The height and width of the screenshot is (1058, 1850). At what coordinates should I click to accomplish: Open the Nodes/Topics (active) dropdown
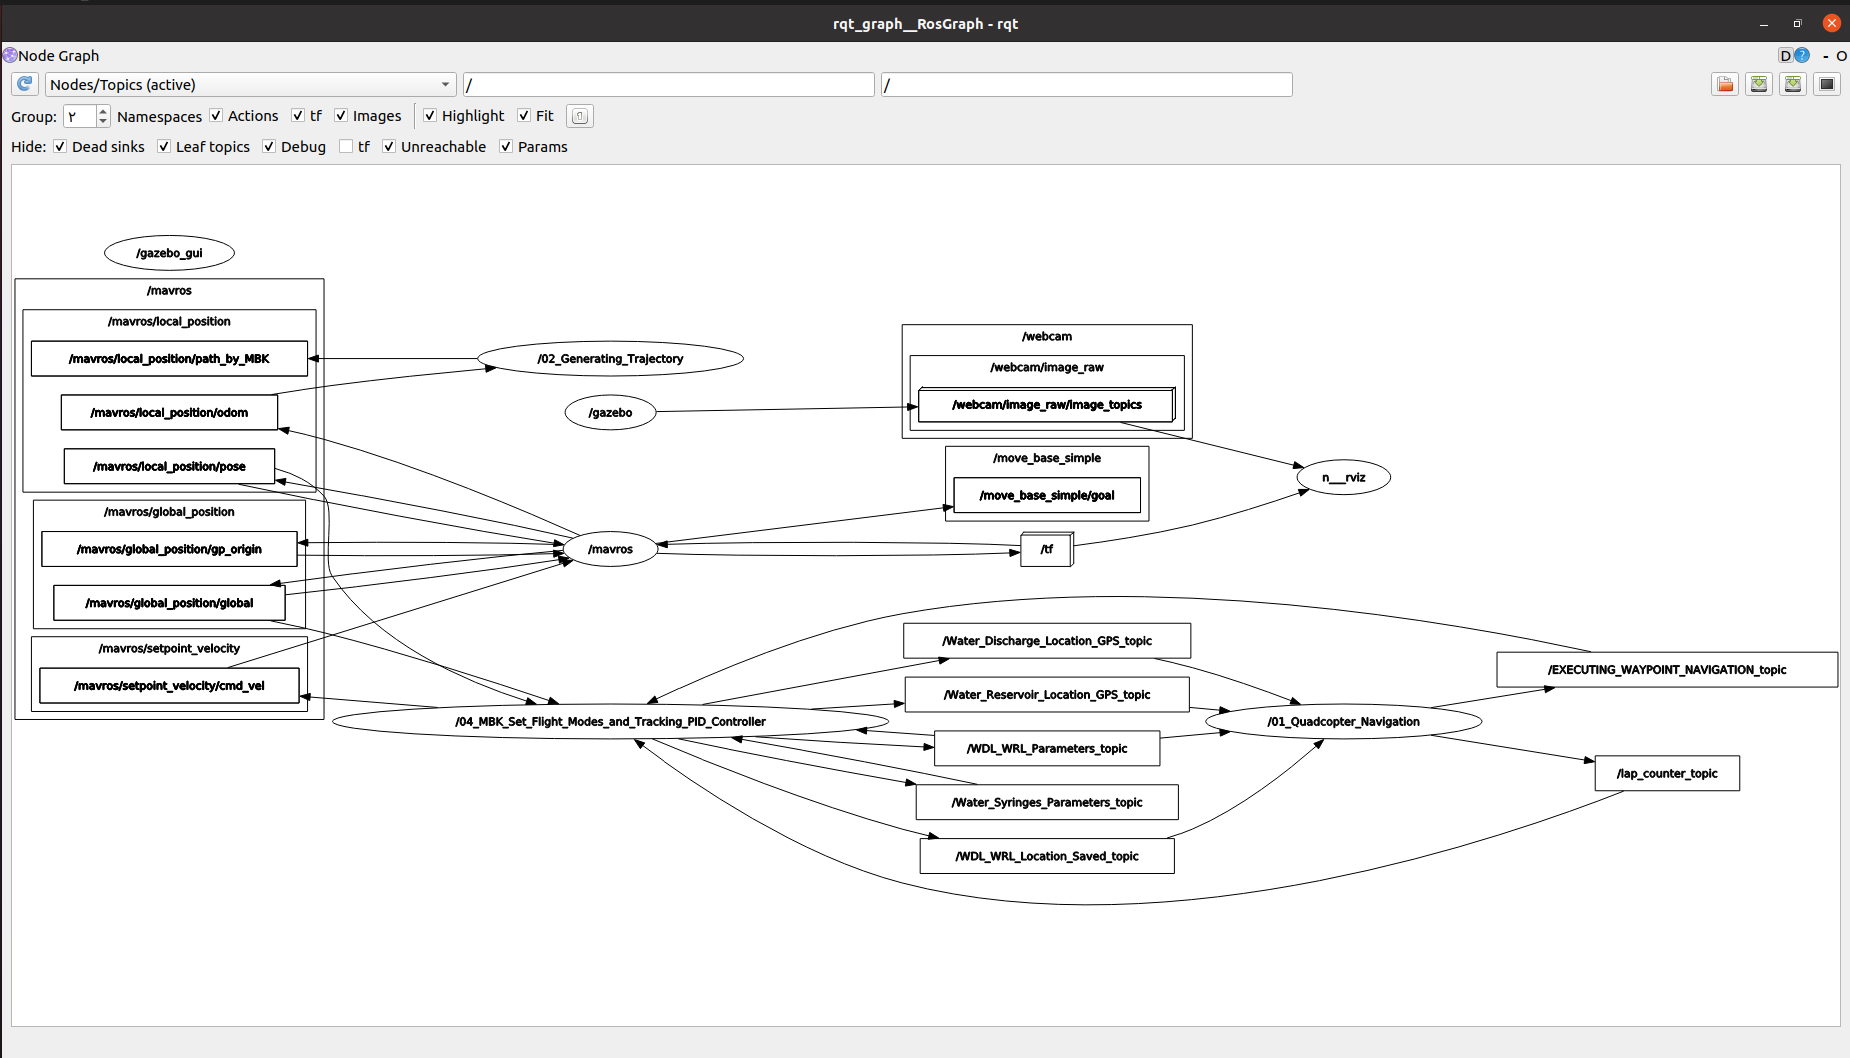(x=250, y=85)
